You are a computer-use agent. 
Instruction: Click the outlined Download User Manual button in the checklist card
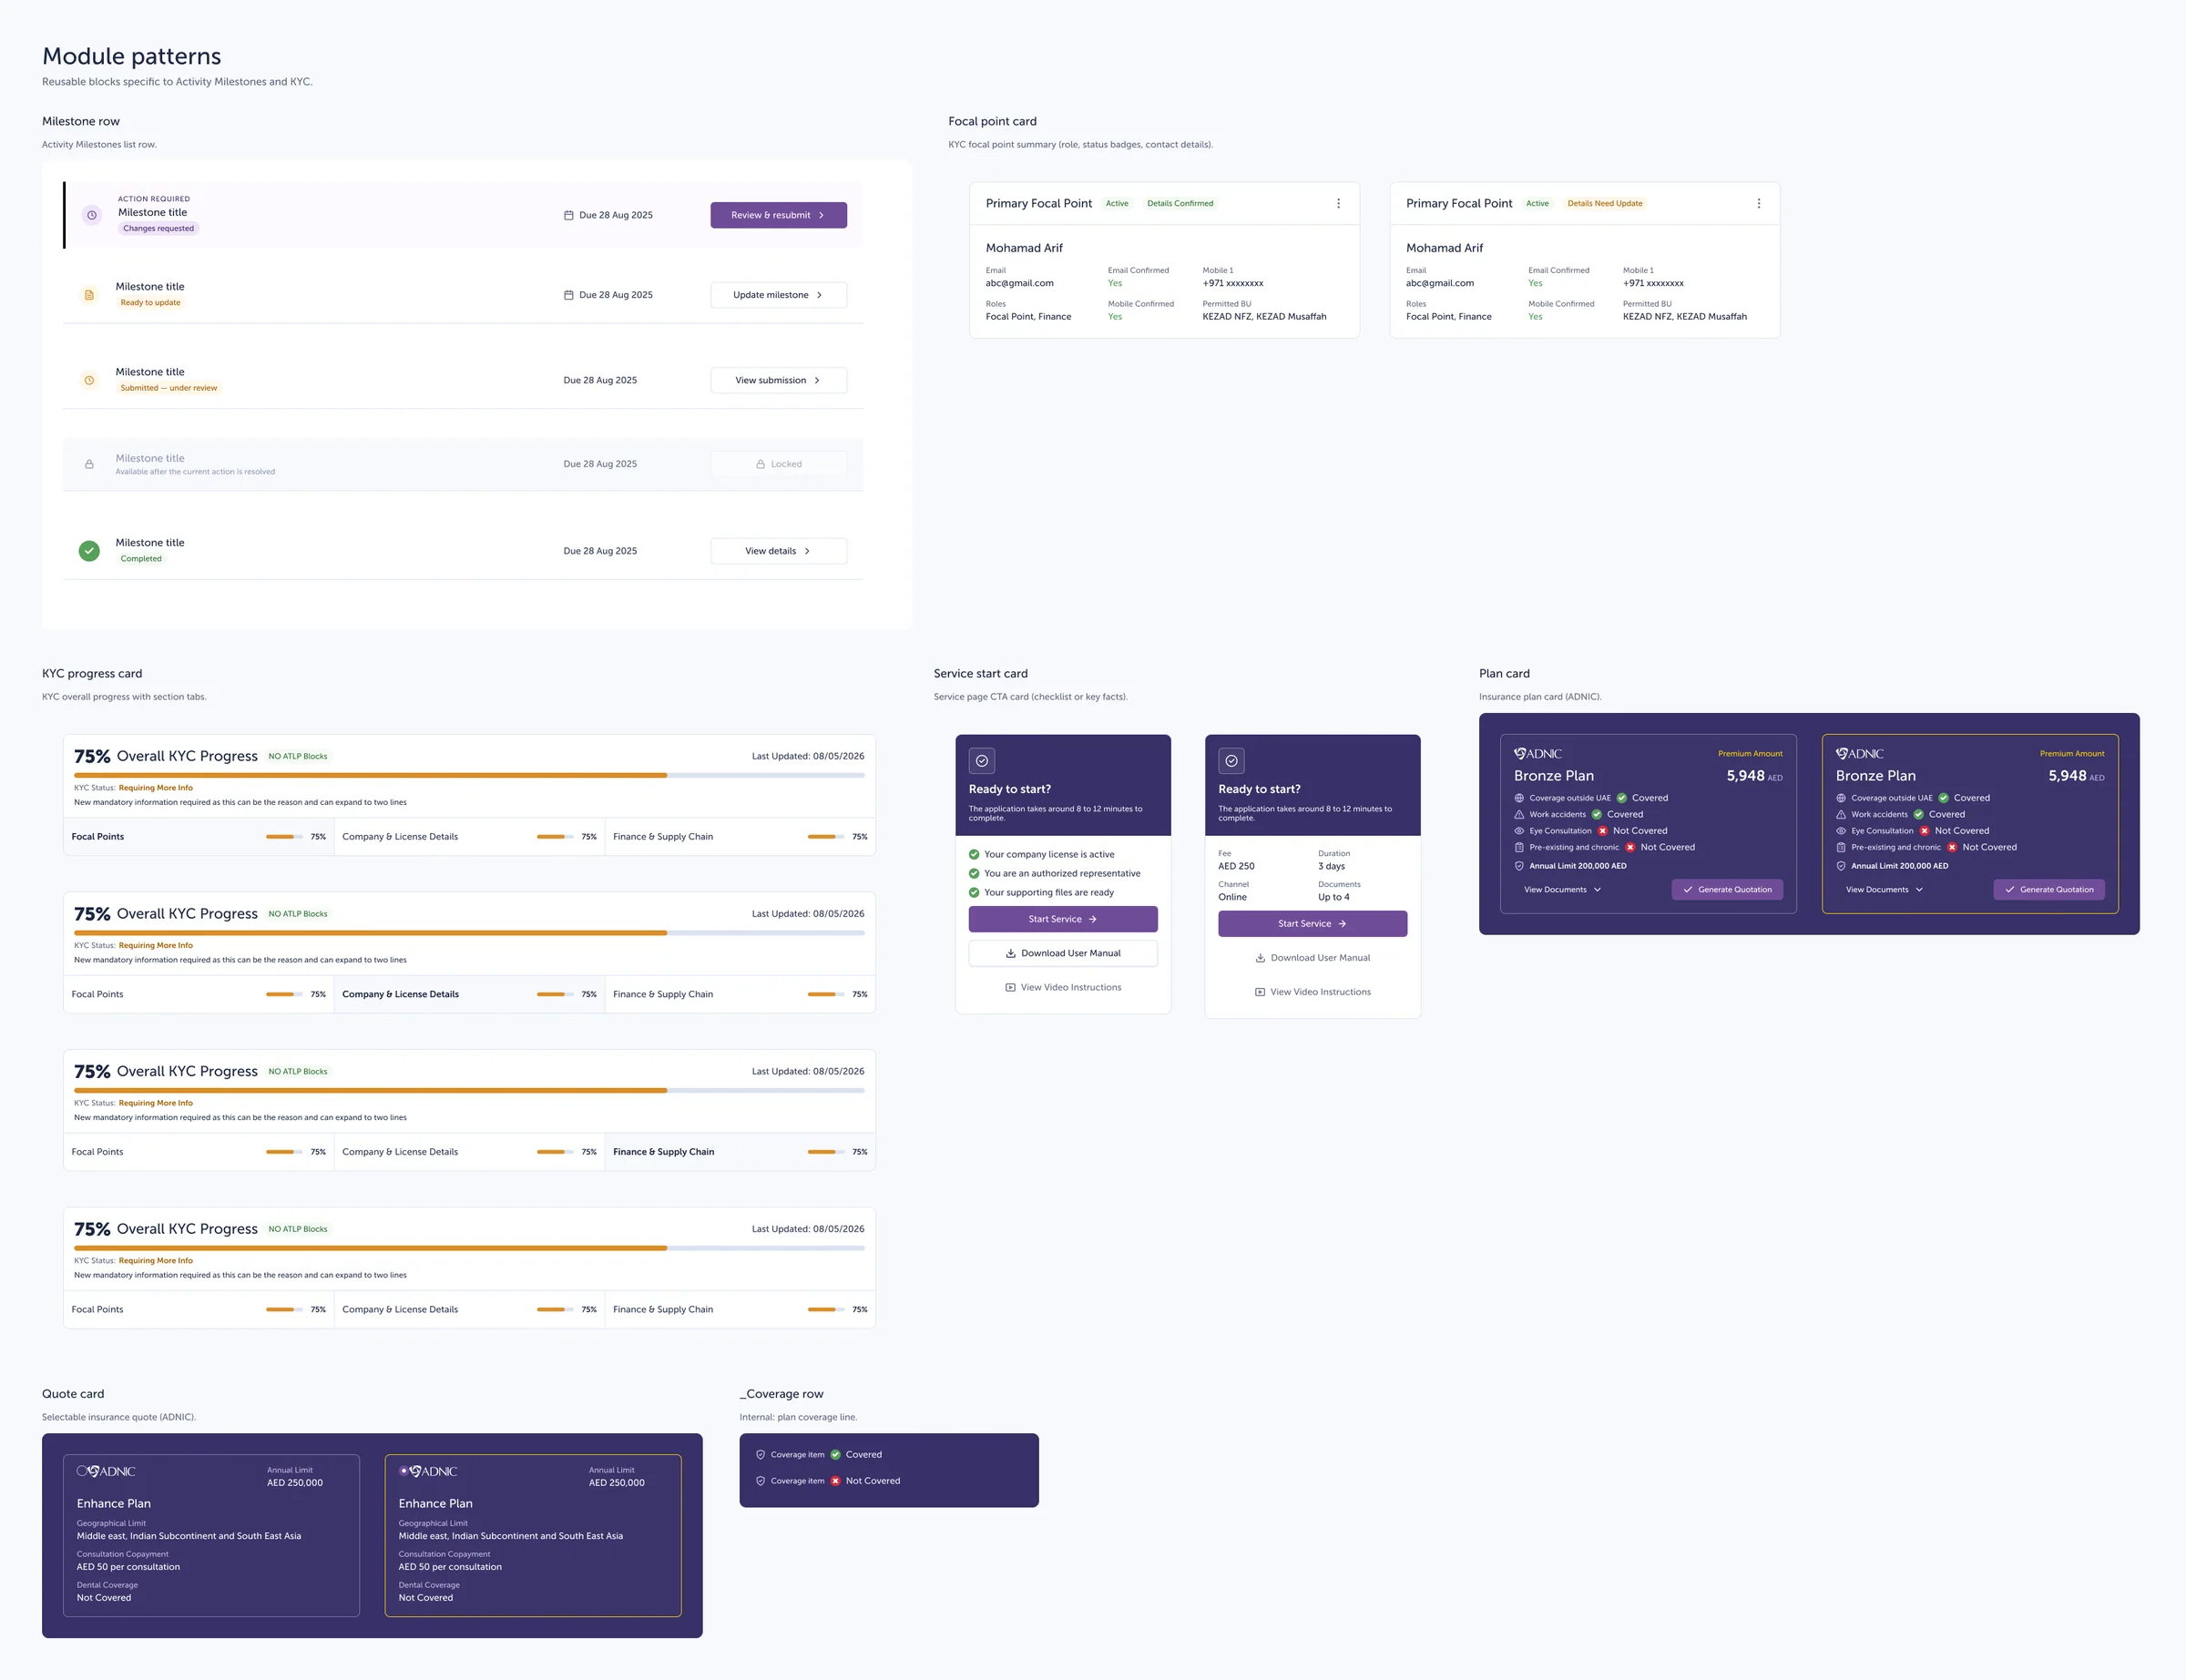coord(1063,953)
